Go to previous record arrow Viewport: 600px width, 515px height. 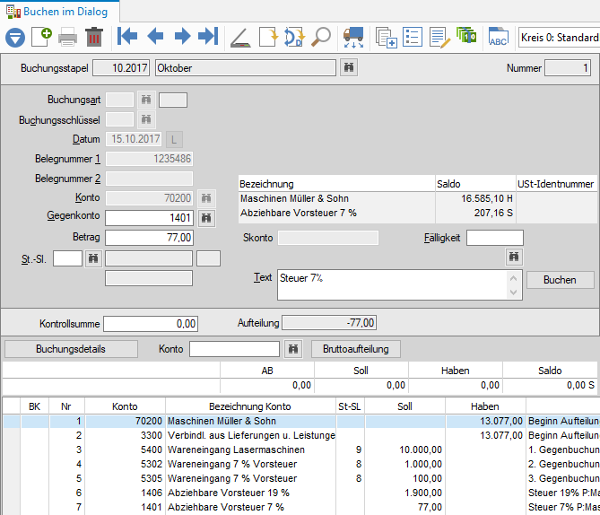click(x=155, y=37)
